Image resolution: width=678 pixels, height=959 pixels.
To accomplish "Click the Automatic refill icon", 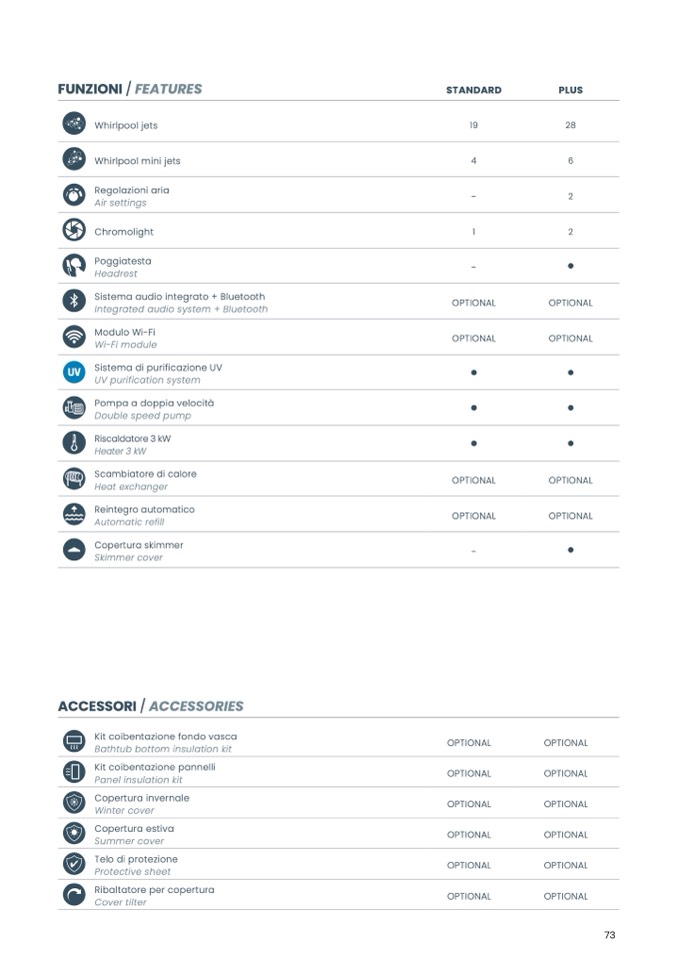I will coord(73,514).
